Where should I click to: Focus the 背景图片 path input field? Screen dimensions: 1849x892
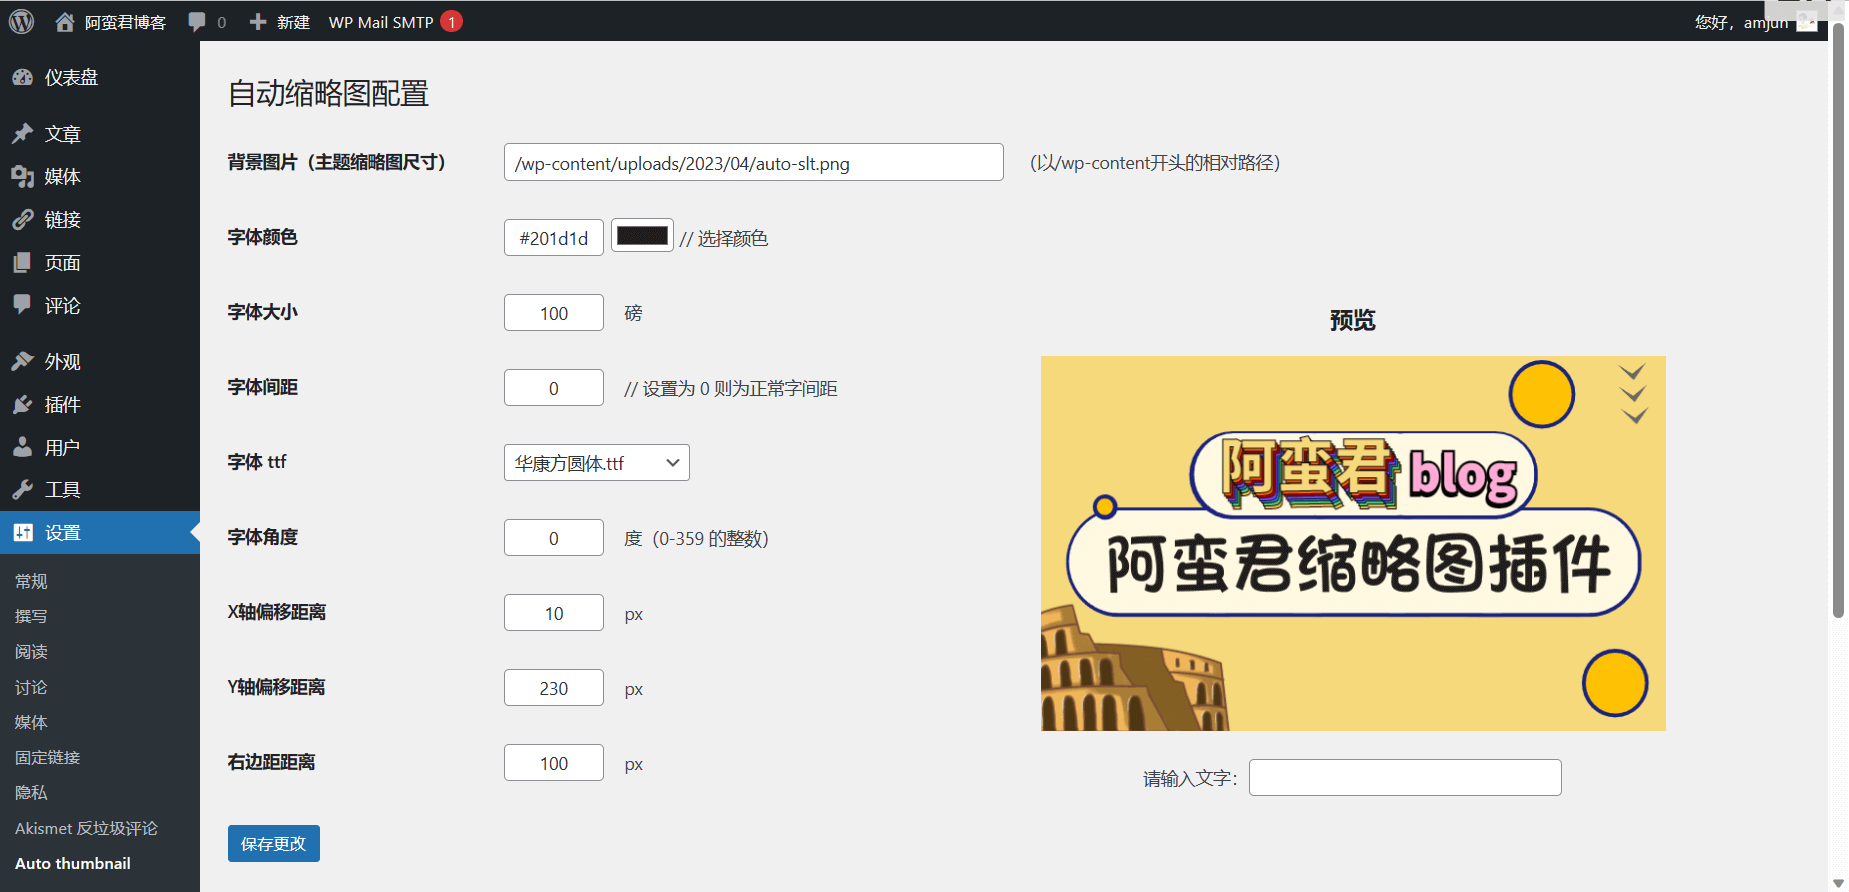(753, 163)
